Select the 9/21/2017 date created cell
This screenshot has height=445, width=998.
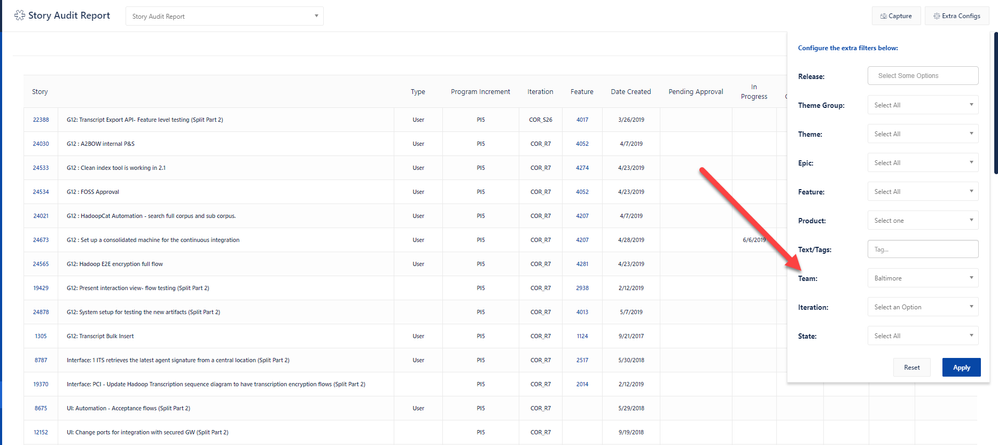(631, 336)
